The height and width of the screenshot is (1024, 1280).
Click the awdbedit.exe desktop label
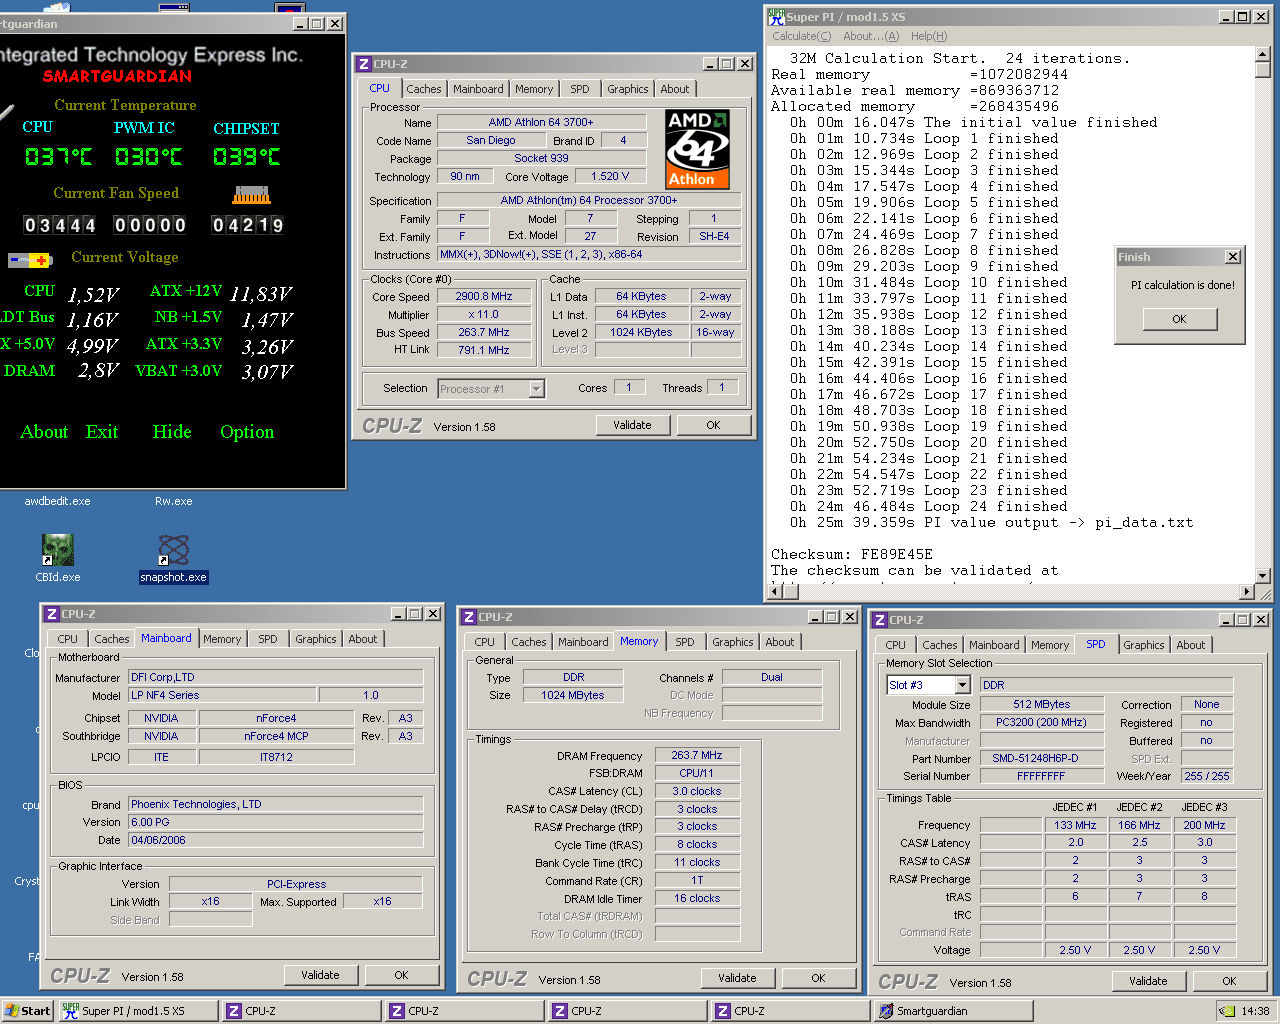point(58,501)
